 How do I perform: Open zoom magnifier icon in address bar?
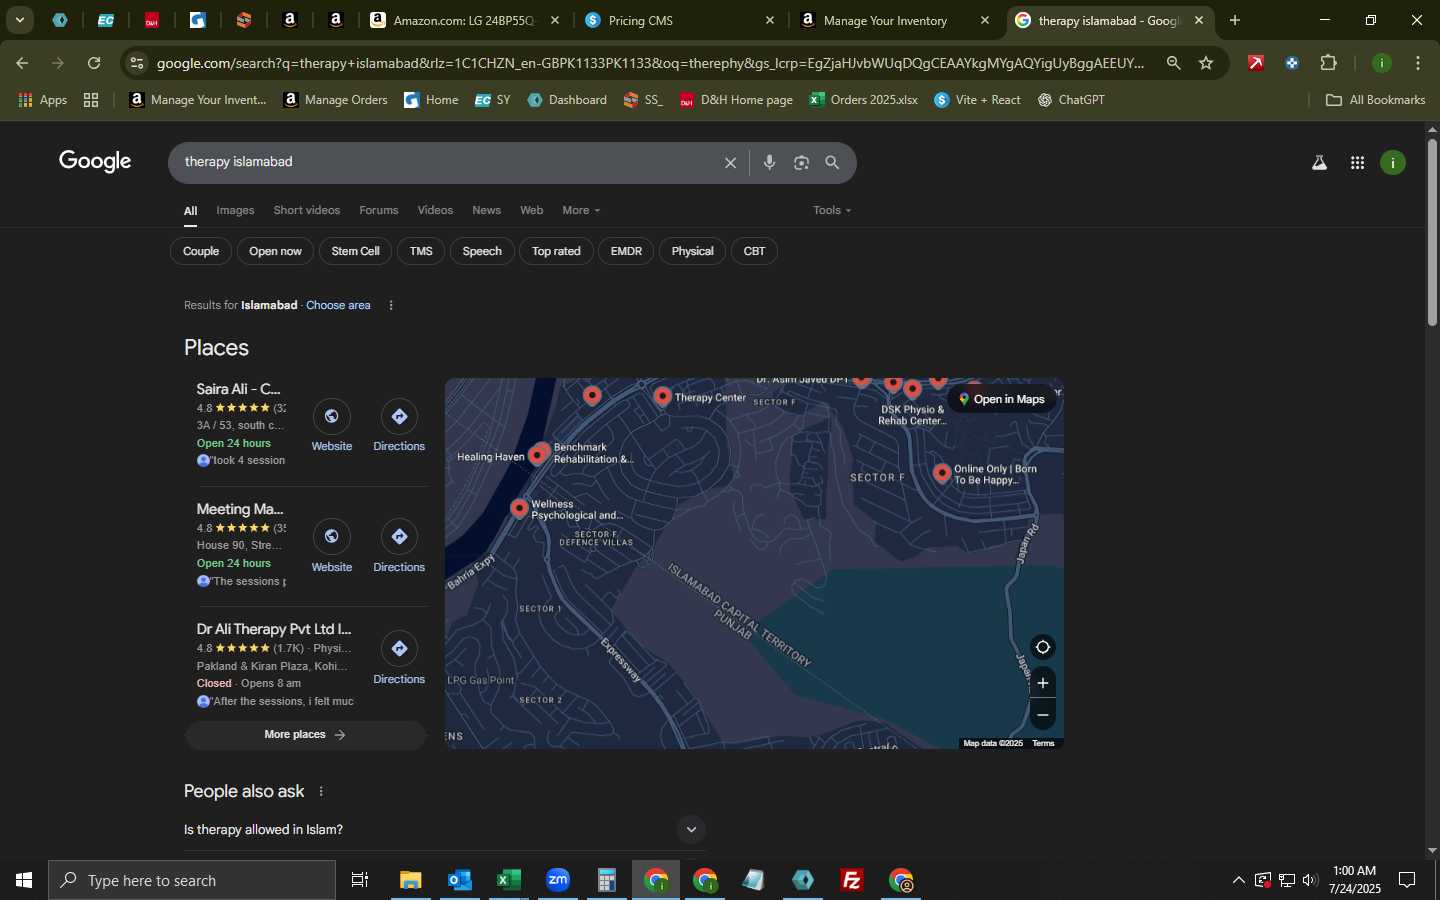tap(1174, 63)
